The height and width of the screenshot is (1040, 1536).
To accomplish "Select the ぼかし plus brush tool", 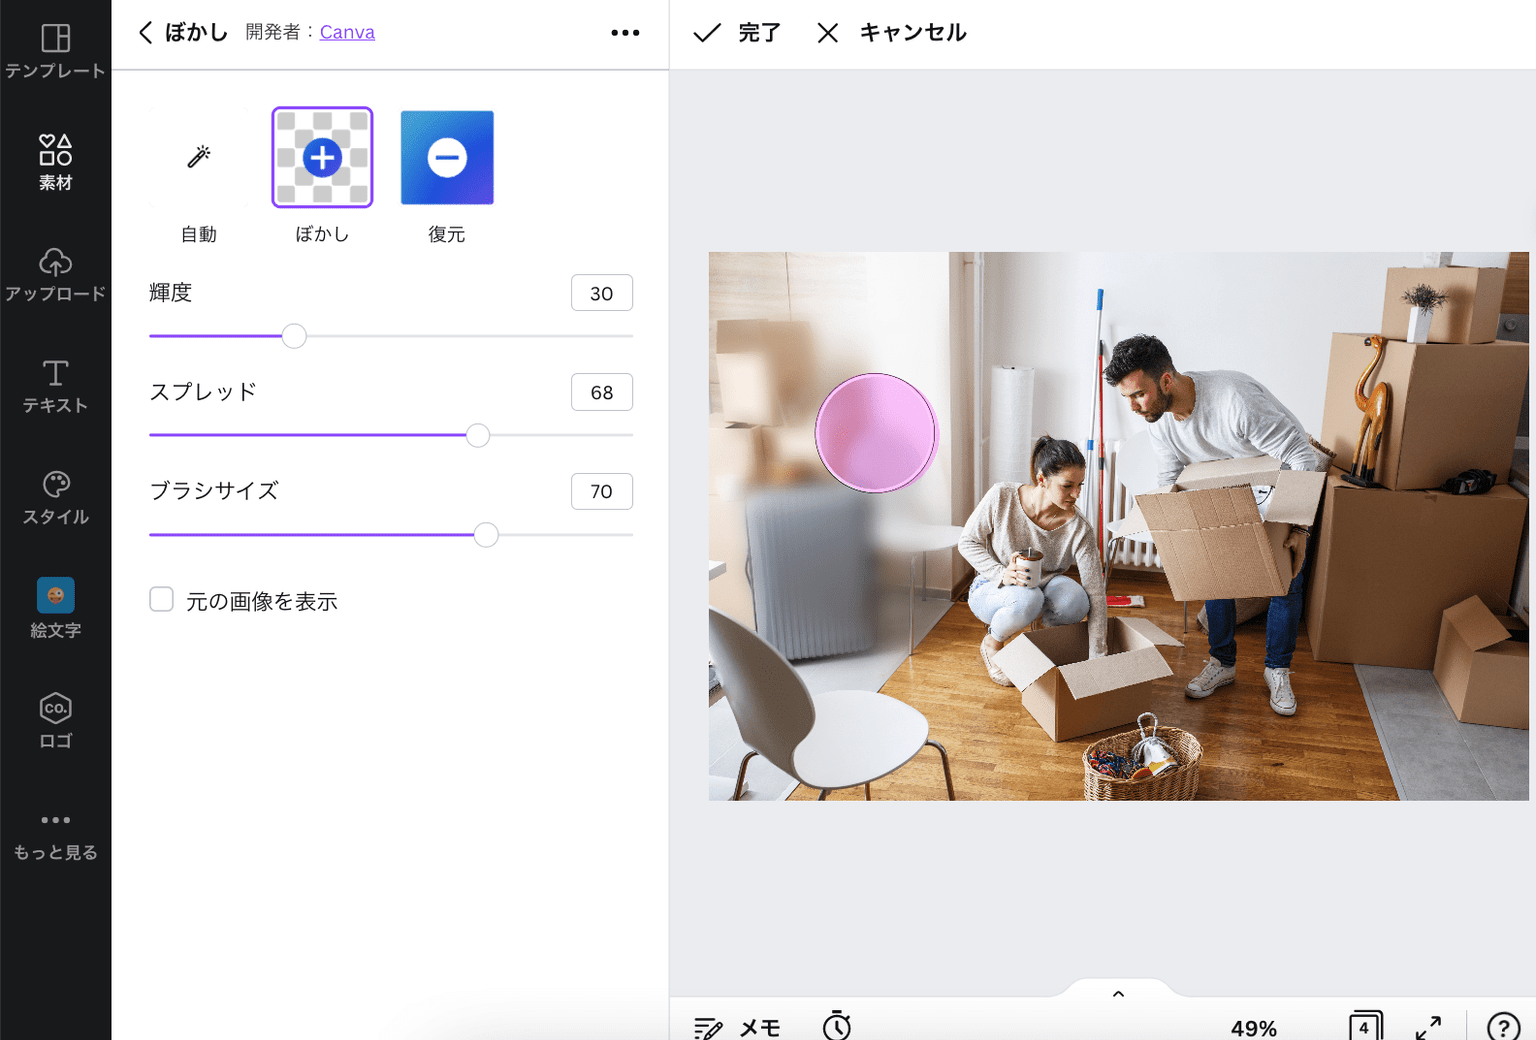I will tap(322, 158).
